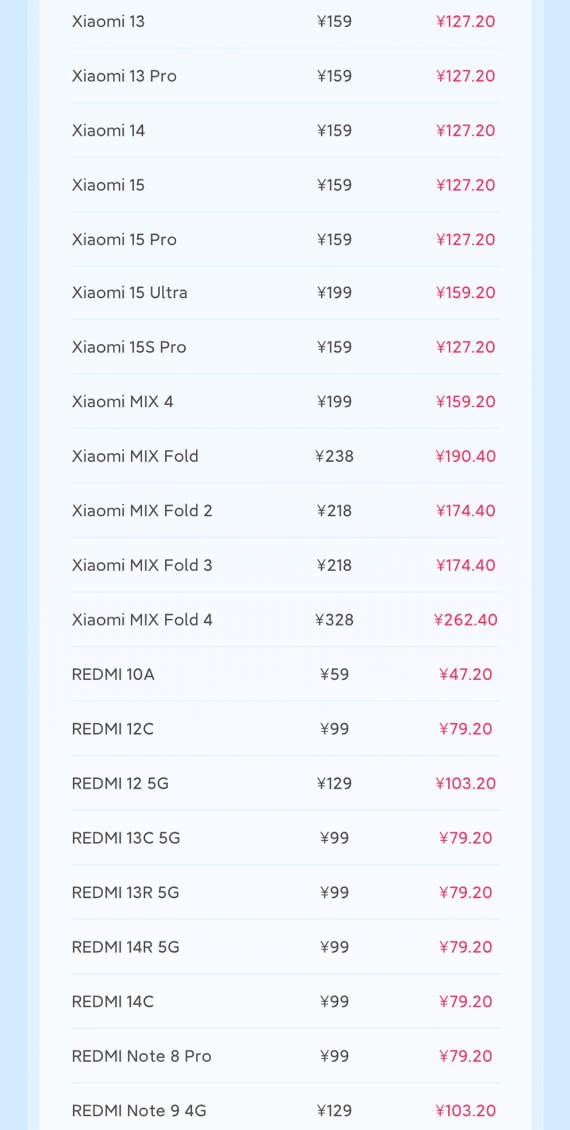
Task: Select the Xiaomi 14 discounted price ¥127.20
Action: click(x=466, y=130)
